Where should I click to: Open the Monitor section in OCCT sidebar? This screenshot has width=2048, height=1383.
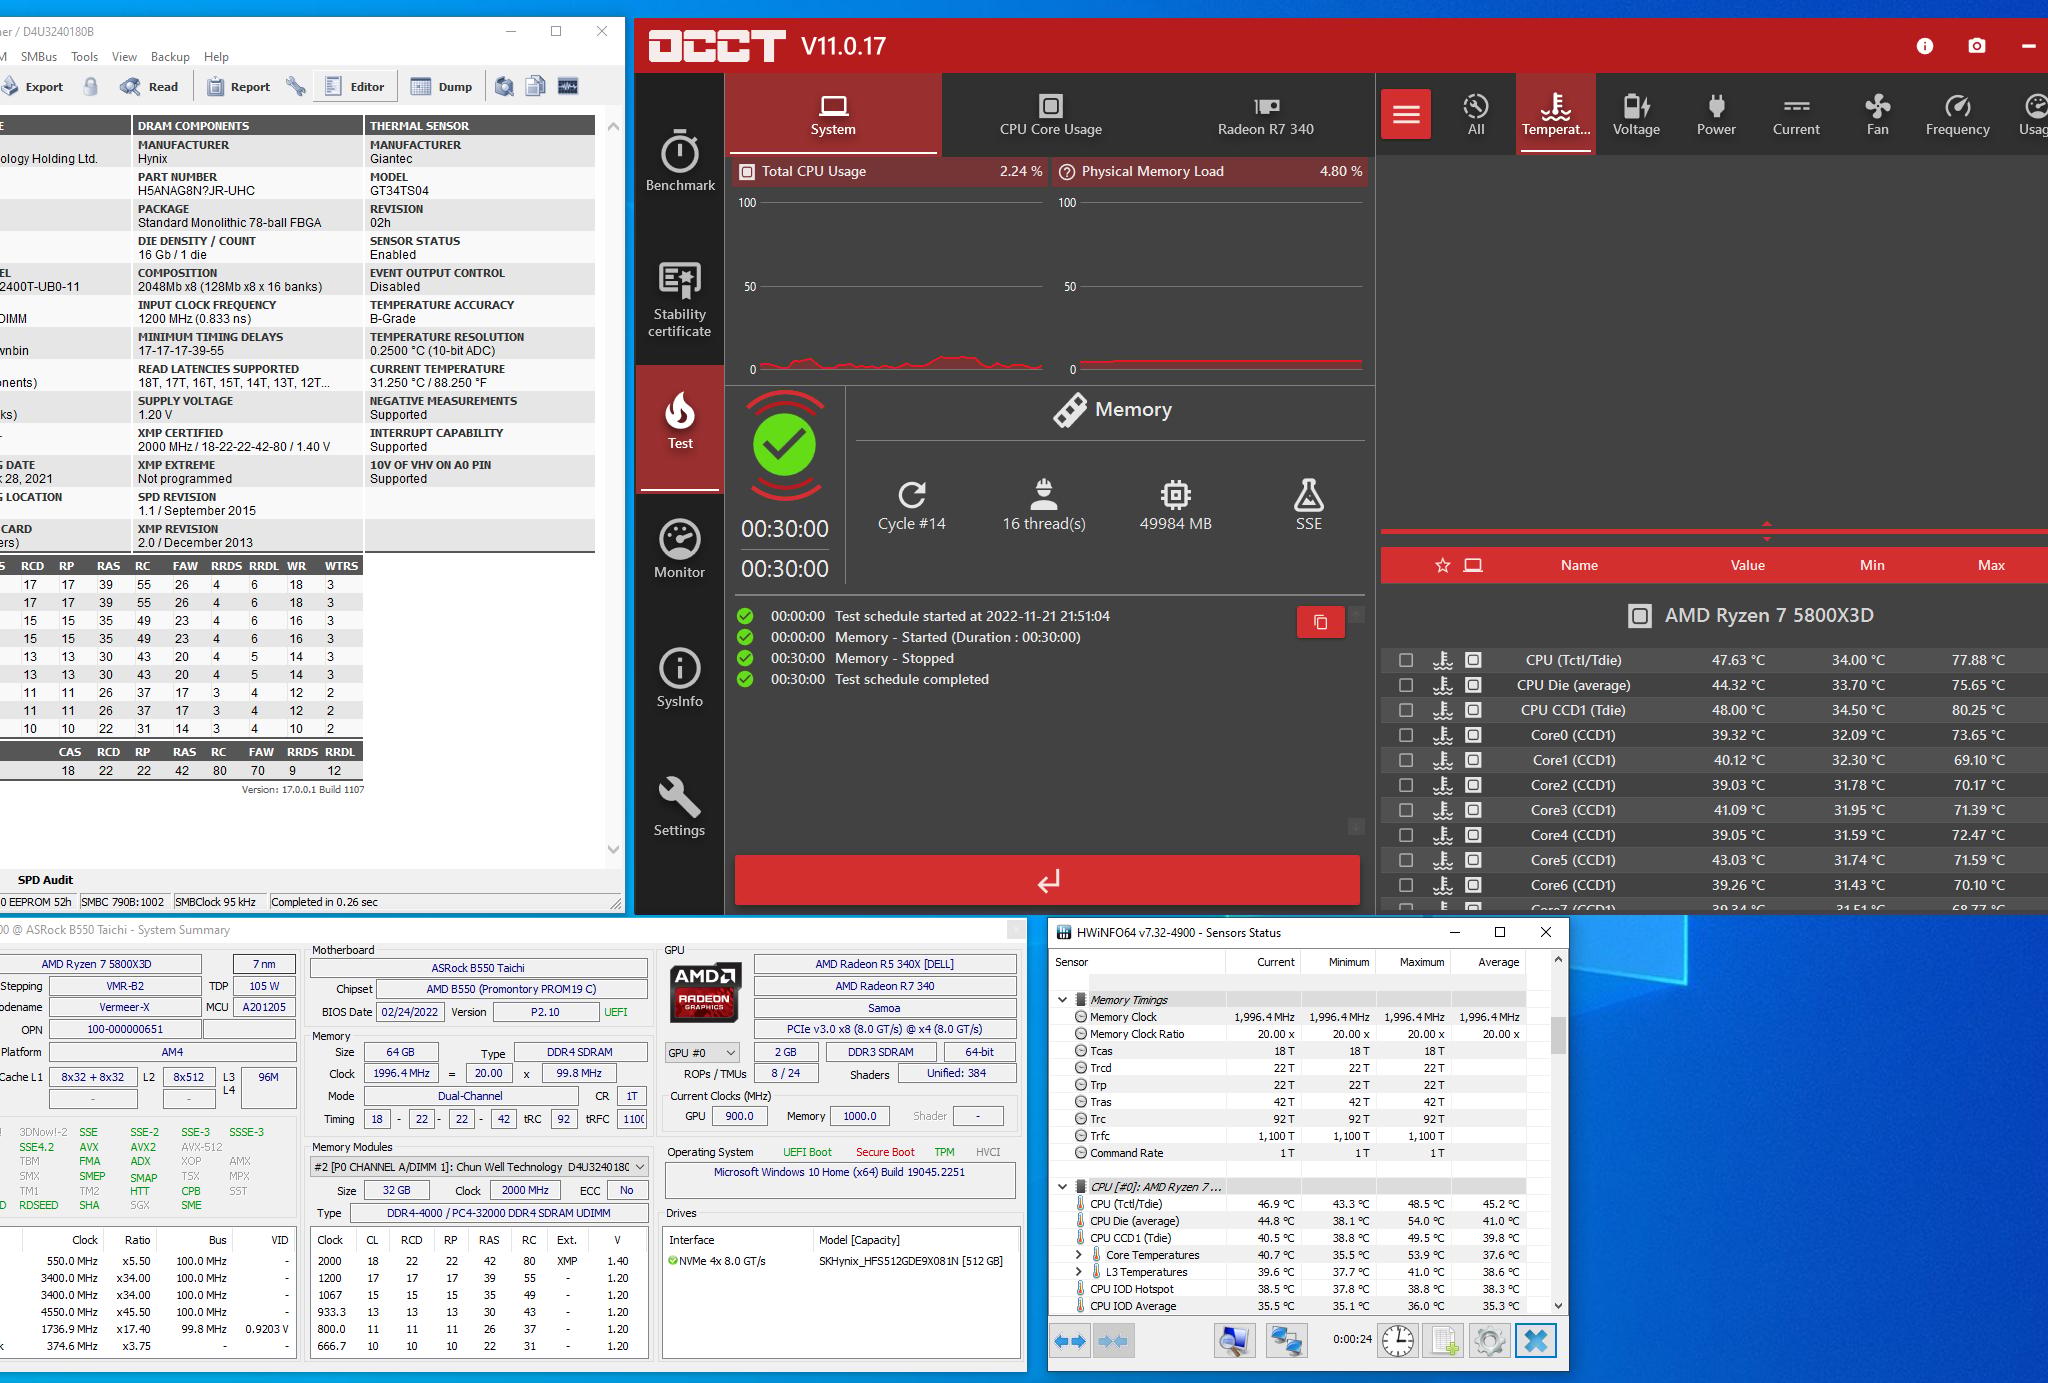coord(680,549)
